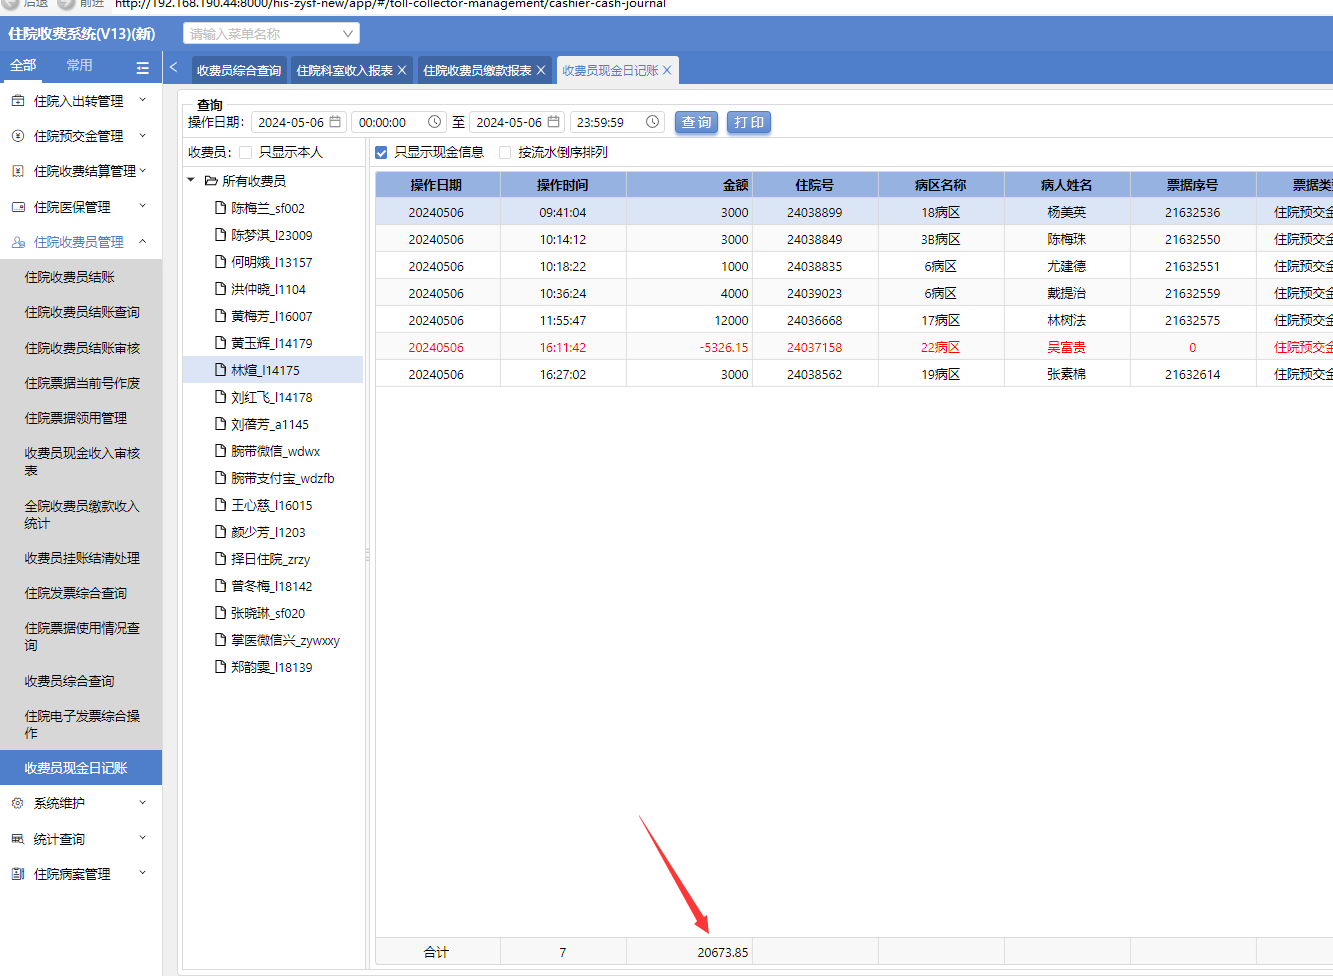The width and height of the screenshot is (1333, 976).
Task: Click the 住院医保管理 sidebar icon
Action: click(18, 207)
